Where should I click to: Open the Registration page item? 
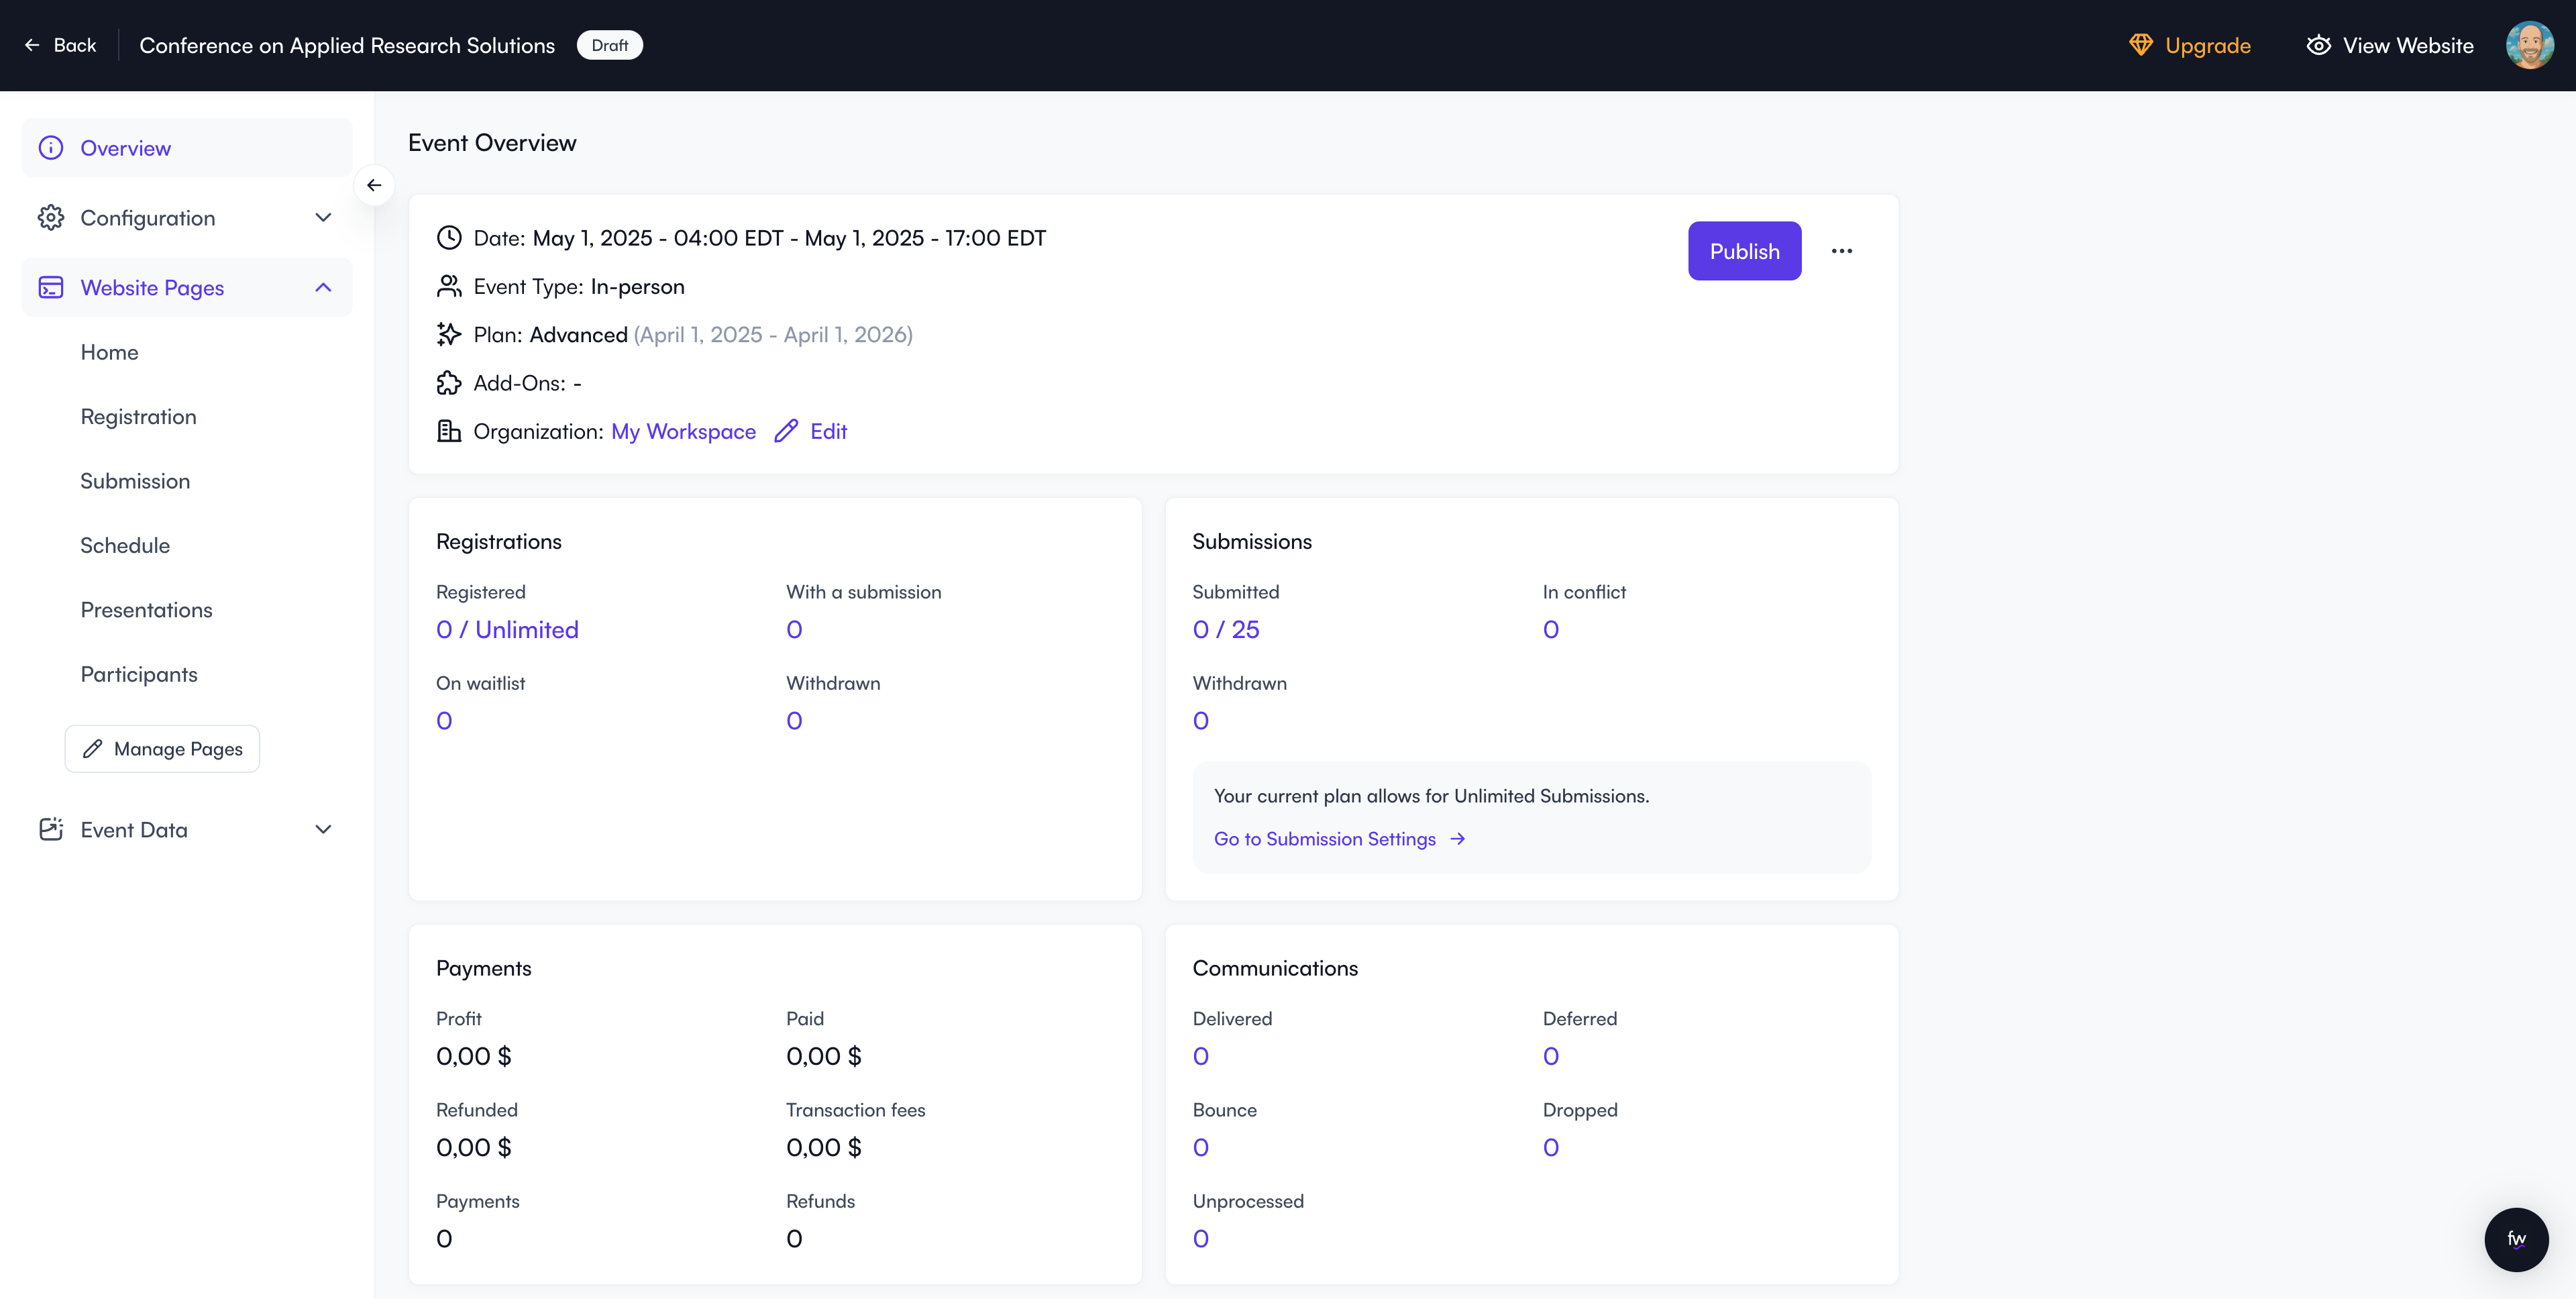coord(138,417)
